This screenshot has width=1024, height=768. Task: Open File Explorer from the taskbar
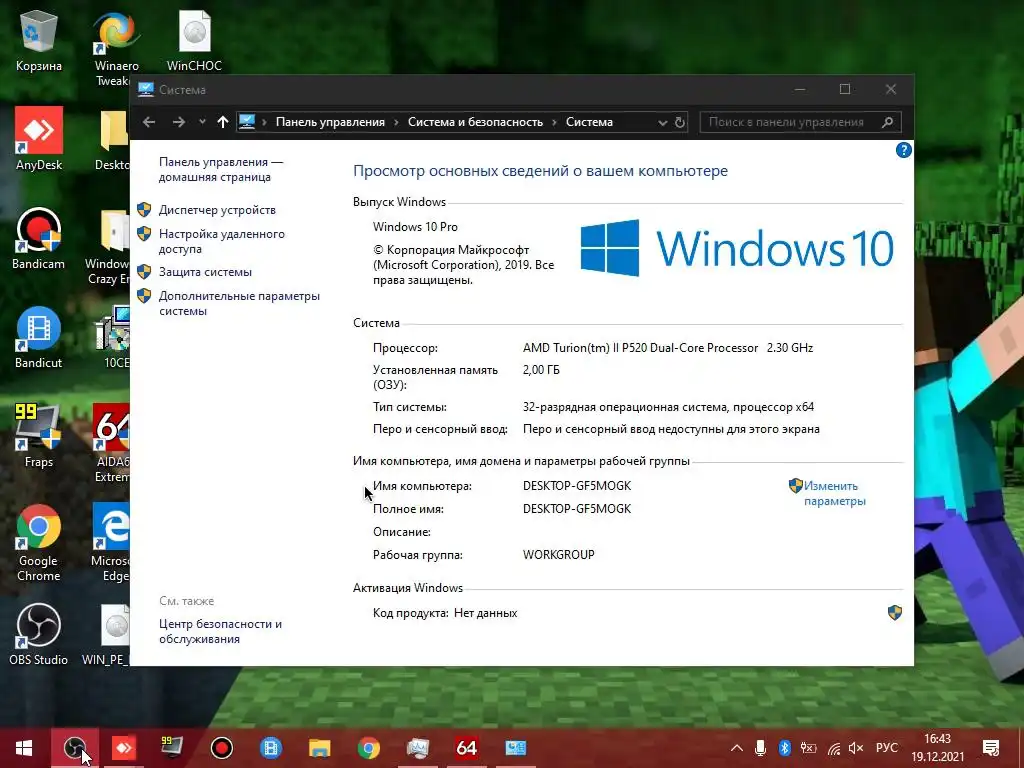[319, 748]
